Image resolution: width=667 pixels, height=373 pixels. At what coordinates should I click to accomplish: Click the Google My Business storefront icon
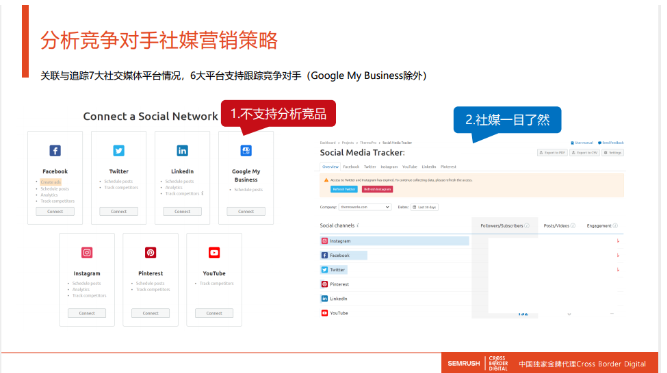click(x=246, y=151)
